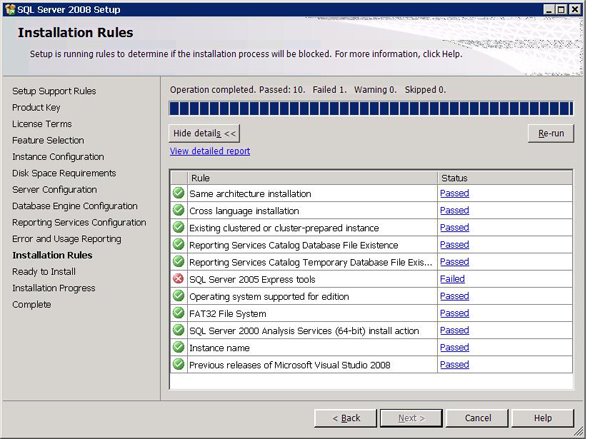Click the Re-run button

551,133
